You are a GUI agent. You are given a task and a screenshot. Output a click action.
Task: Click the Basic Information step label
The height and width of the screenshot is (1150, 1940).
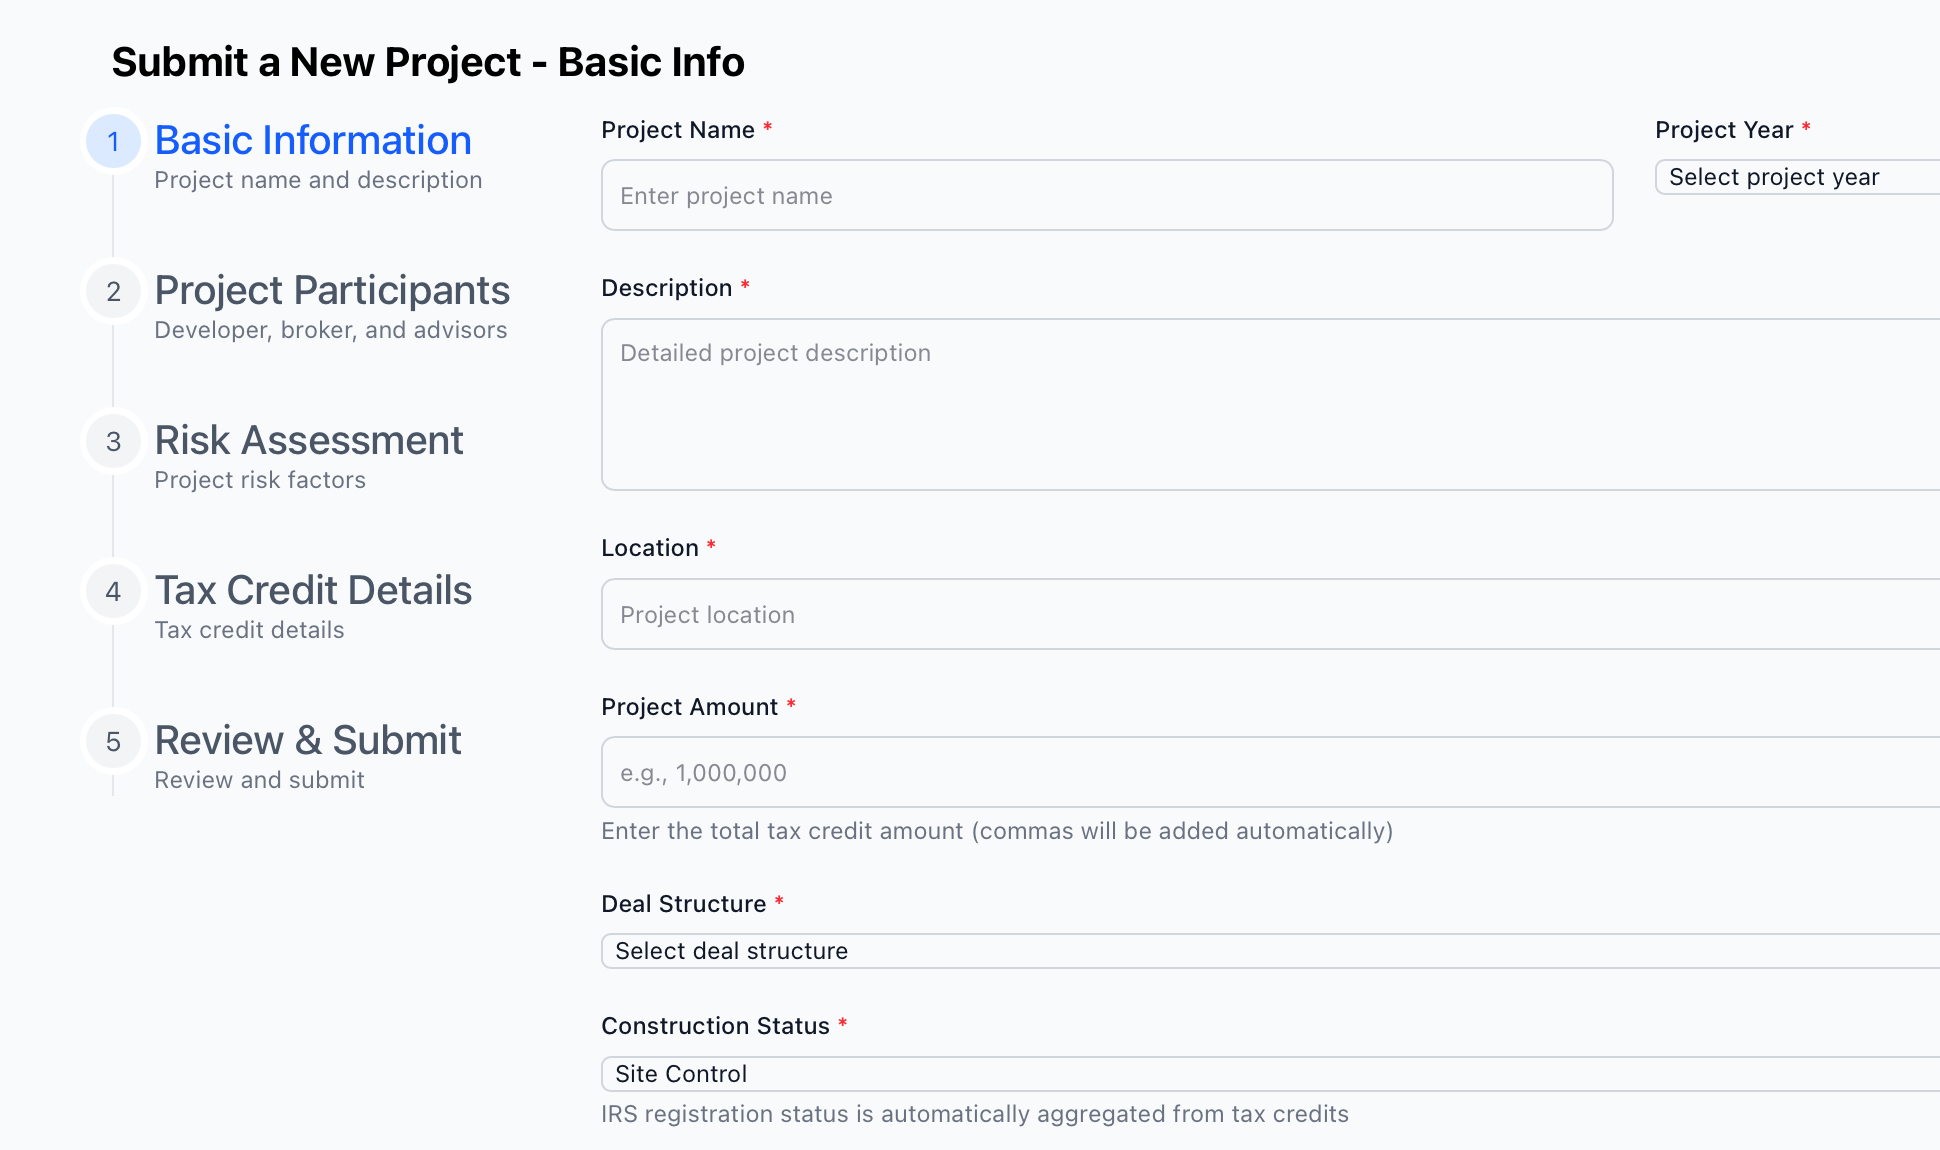click(313, 140)
